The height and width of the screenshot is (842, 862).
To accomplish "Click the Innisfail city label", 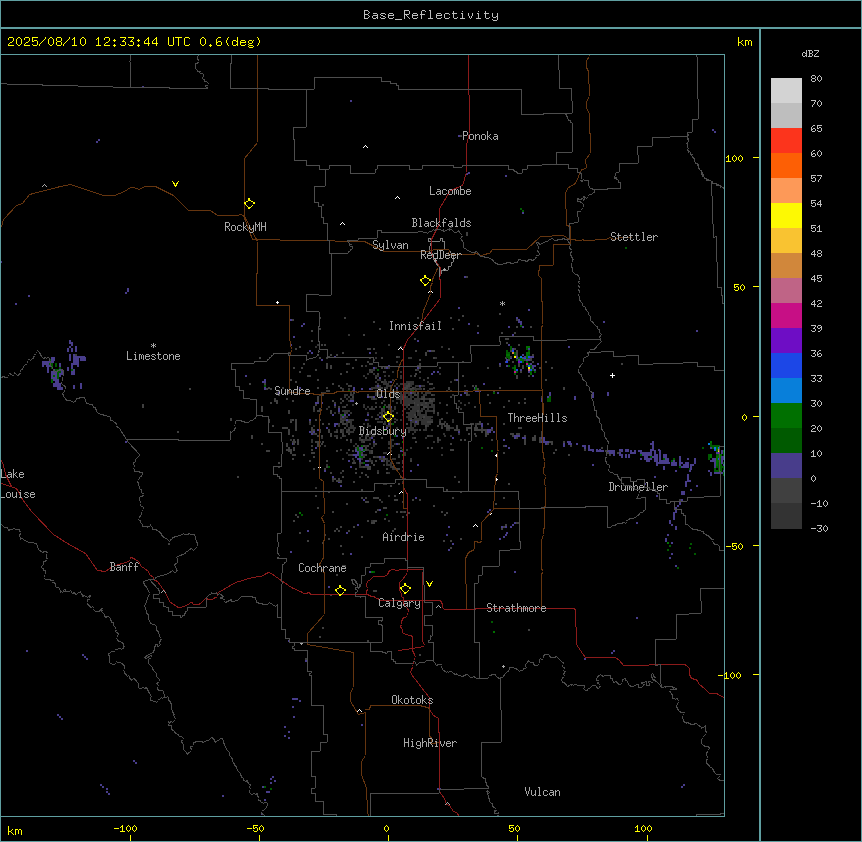I will click(x=415, y=326).
